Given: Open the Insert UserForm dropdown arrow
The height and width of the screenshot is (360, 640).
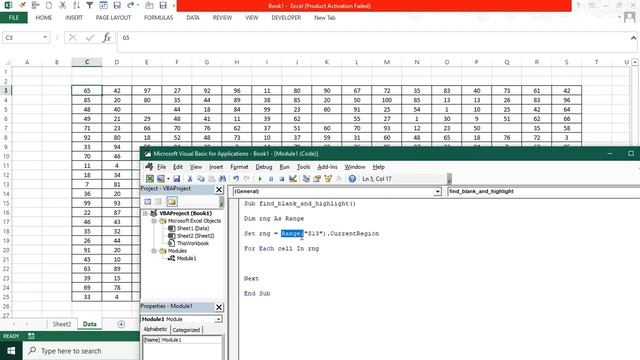Looking at the screenshot, I should (168, 179).
